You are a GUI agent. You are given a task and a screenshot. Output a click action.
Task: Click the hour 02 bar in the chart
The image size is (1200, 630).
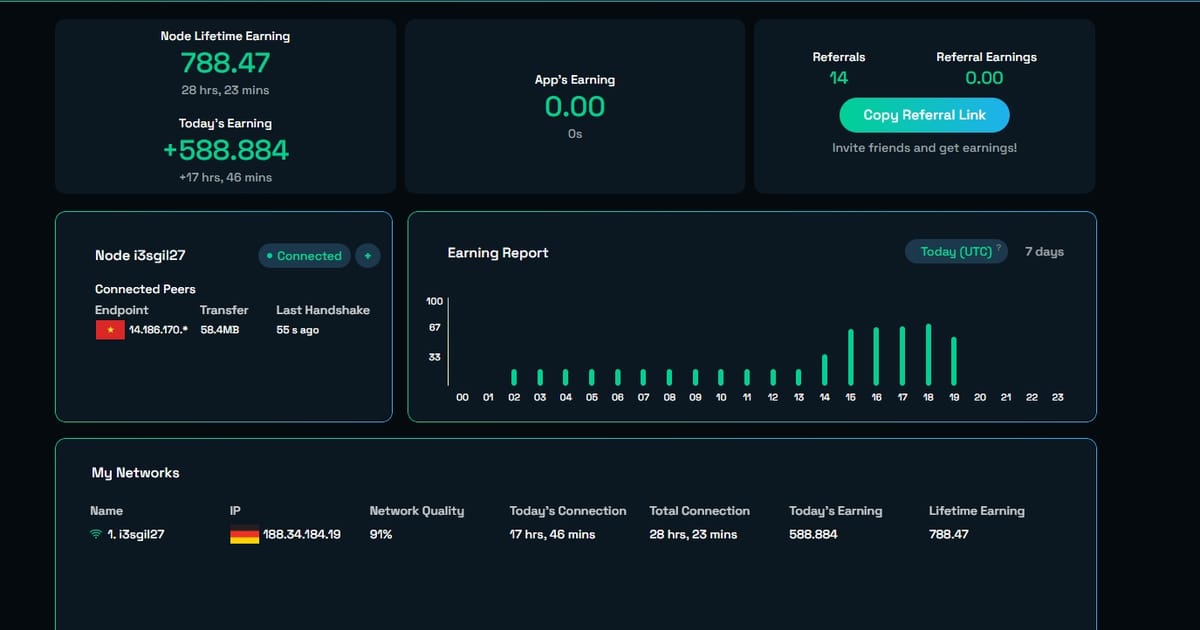pyautogui.click(x=514, y=377)
